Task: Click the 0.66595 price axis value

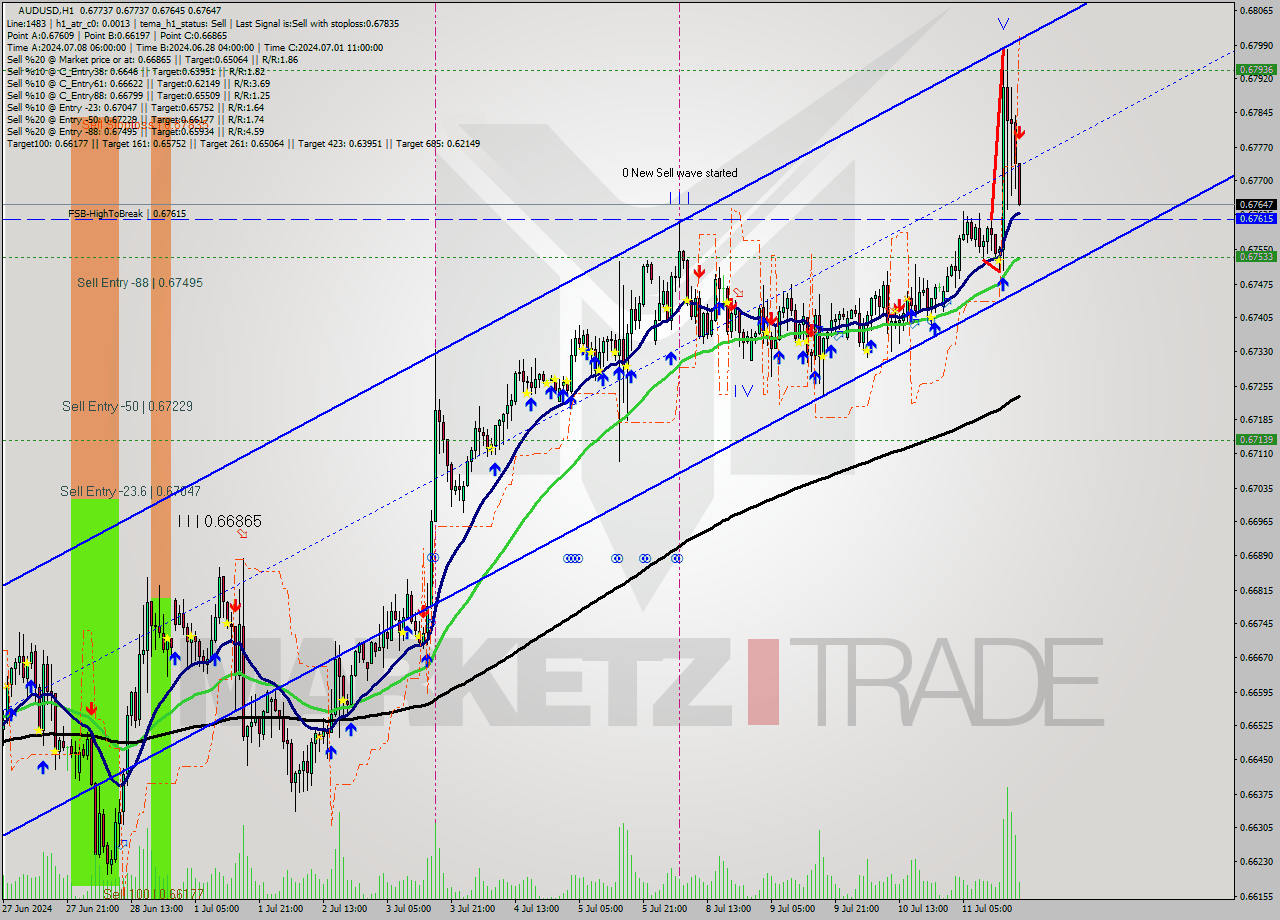Action: click(1256, 692)
